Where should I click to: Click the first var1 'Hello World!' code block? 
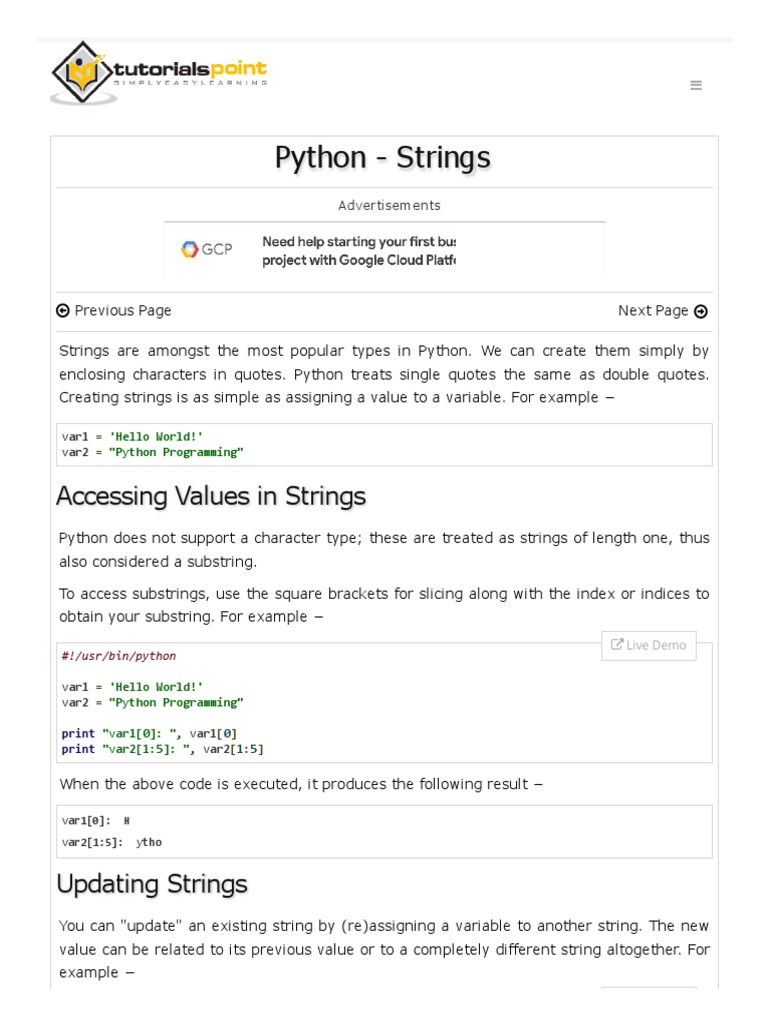coord(133,436)
